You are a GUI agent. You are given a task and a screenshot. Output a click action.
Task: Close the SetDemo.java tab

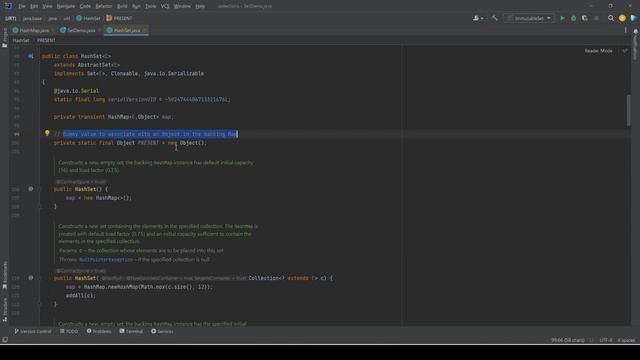pyautogui.click(x=100, y=30)
